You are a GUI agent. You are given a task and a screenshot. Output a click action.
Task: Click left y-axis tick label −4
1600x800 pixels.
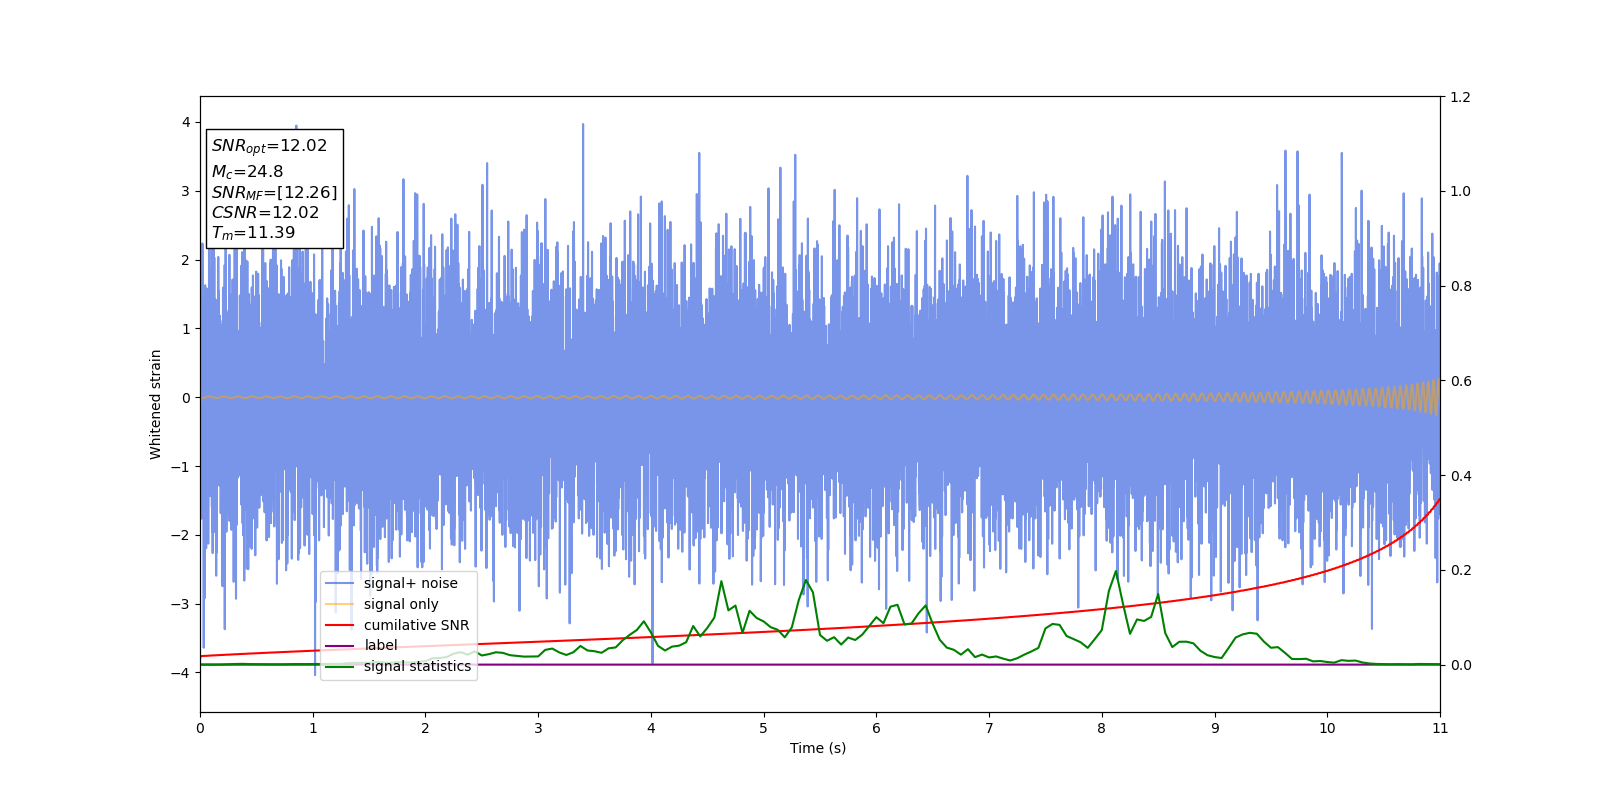[x=179, y=673]
